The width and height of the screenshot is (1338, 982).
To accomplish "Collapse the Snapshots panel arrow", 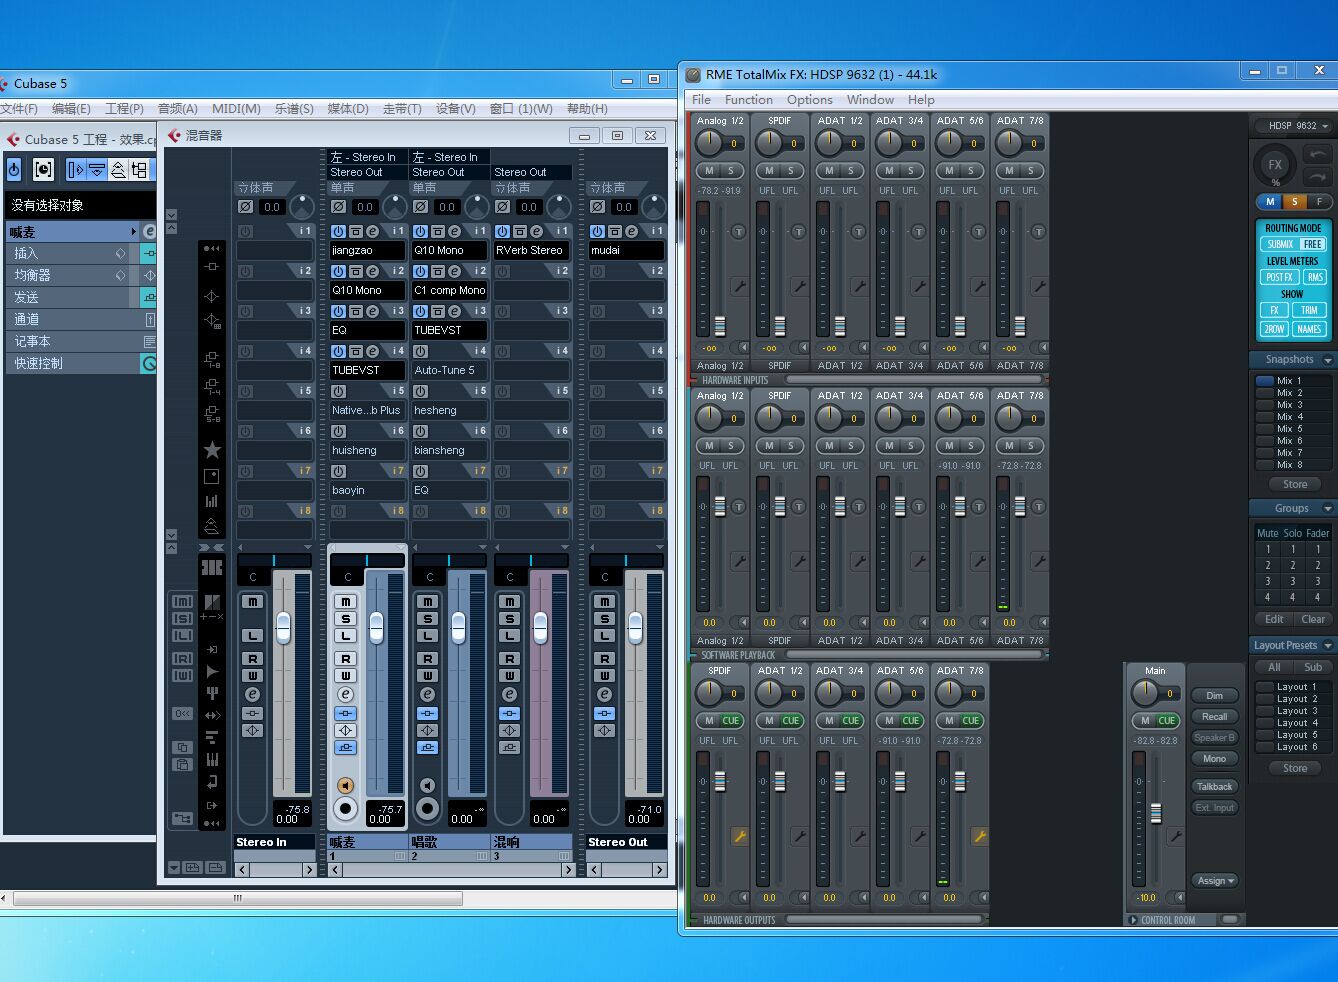I will pos(1327,360).
